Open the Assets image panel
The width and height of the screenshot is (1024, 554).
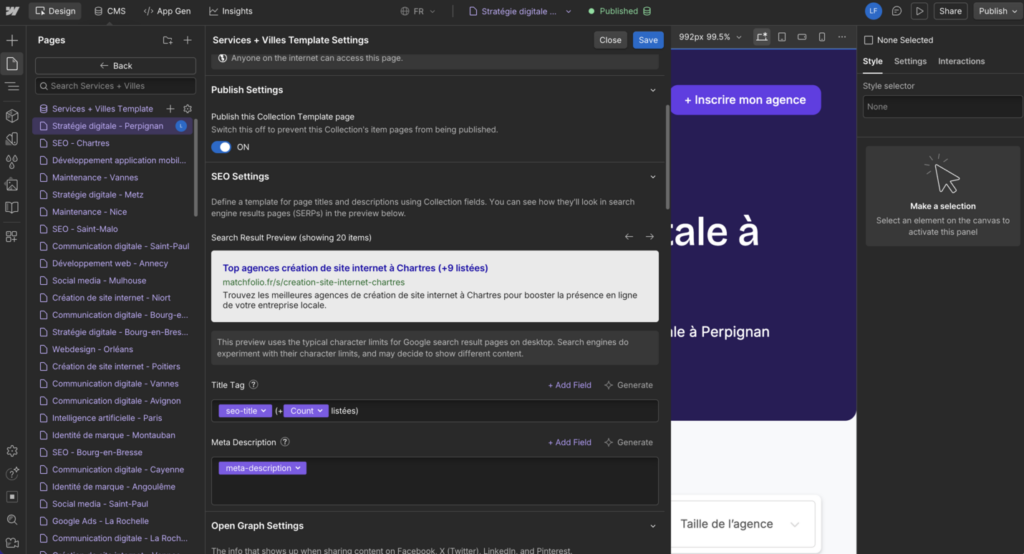pyautogui.click(x=12, y=184)
